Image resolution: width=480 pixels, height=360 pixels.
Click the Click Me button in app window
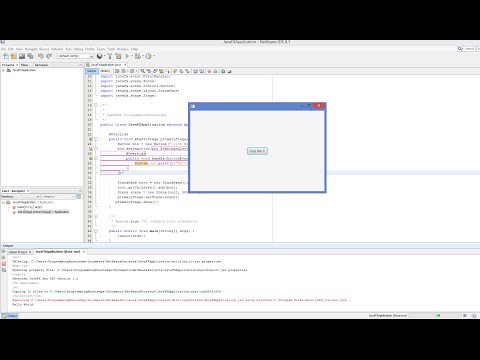tap(257, 151)
